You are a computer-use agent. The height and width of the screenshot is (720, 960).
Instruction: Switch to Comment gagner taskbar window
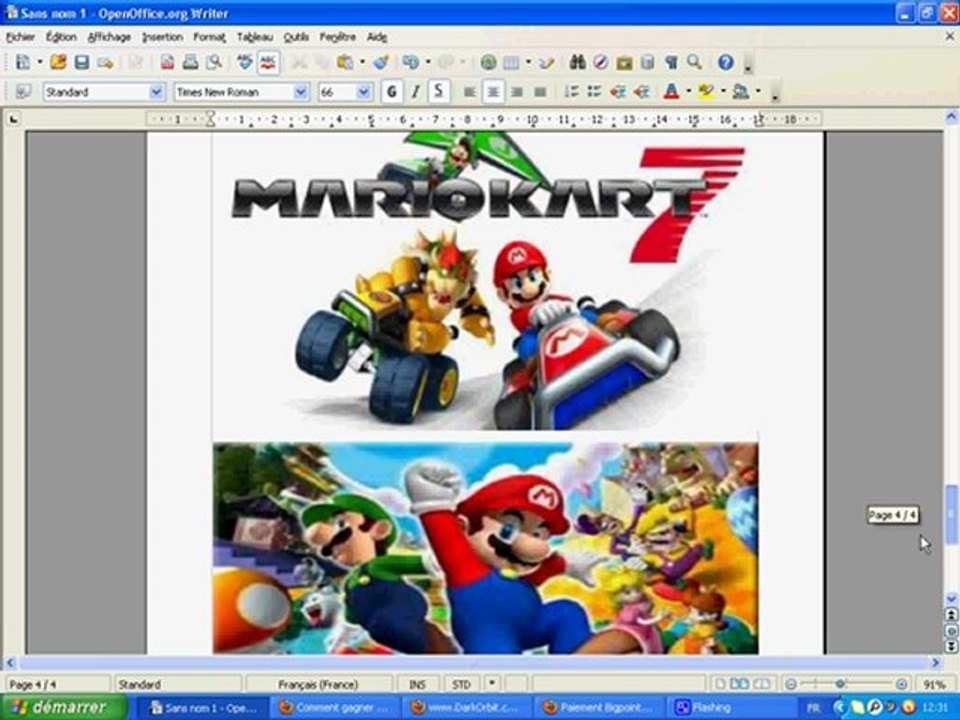pos(336,708)
